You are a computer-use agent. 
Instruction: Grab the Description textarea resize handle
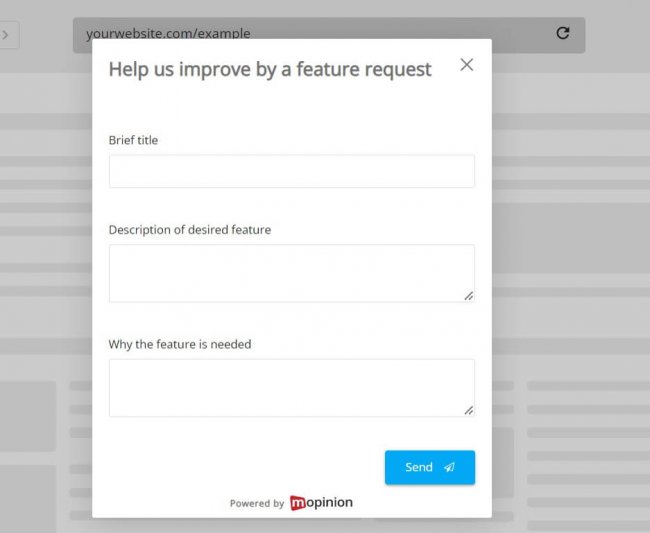[469, 296]
